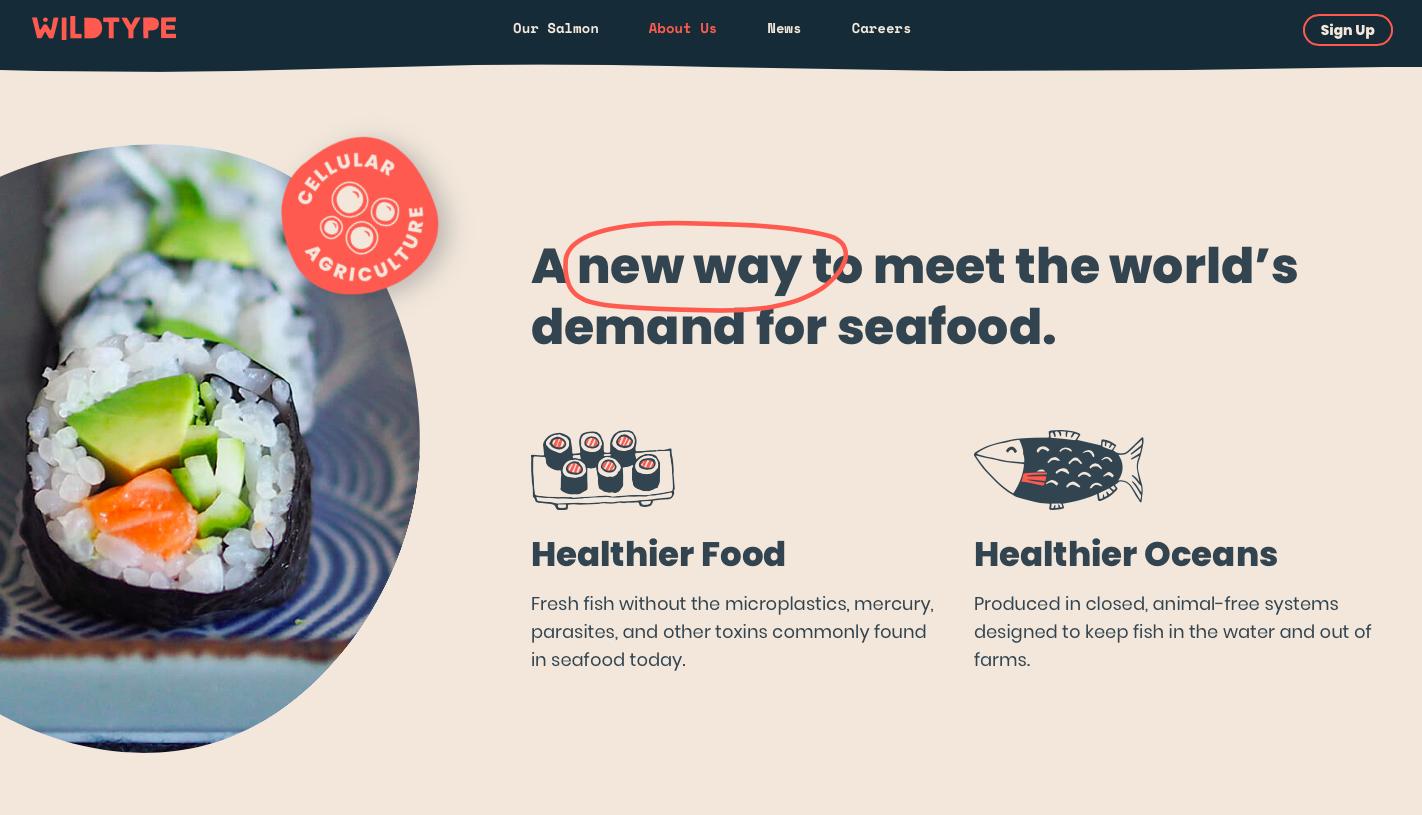Click the avocado slice in the sushi roll
This screenshot has height=815, width=1422.
tap(135, 425)
